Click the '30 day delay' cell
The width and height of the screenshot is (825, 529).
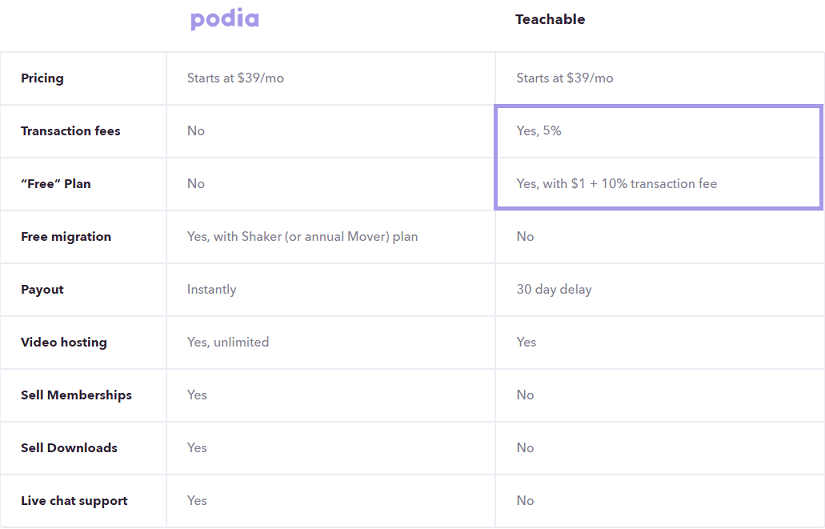point(554,290)
